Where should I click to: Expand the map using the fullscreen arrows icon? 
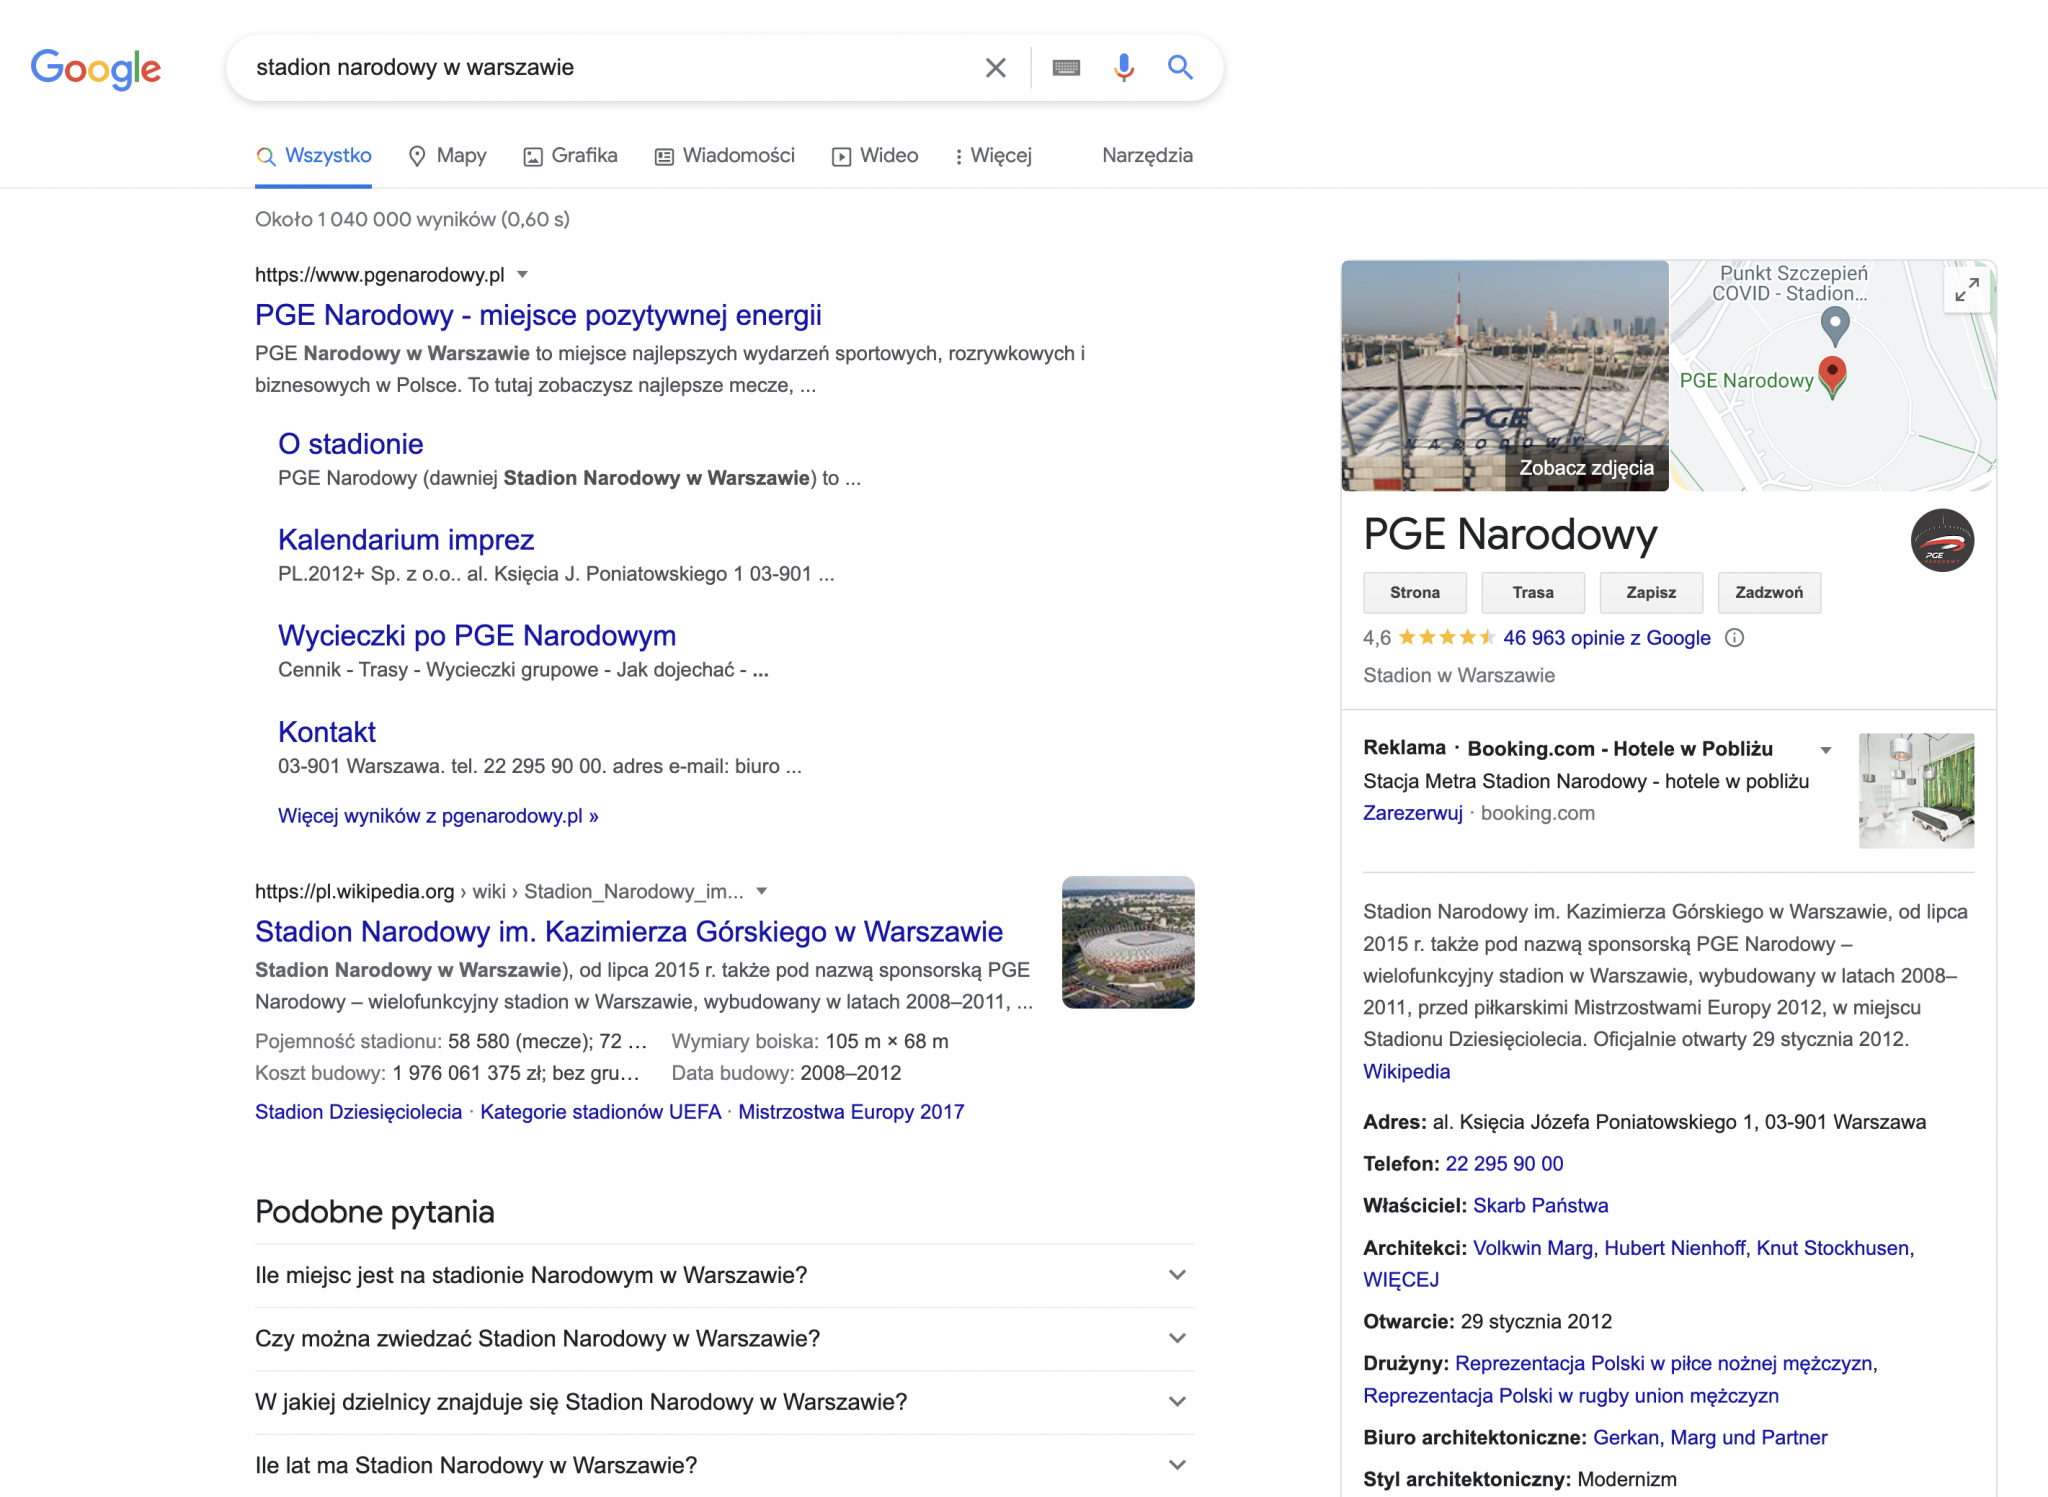click(x=1966, y=290)
